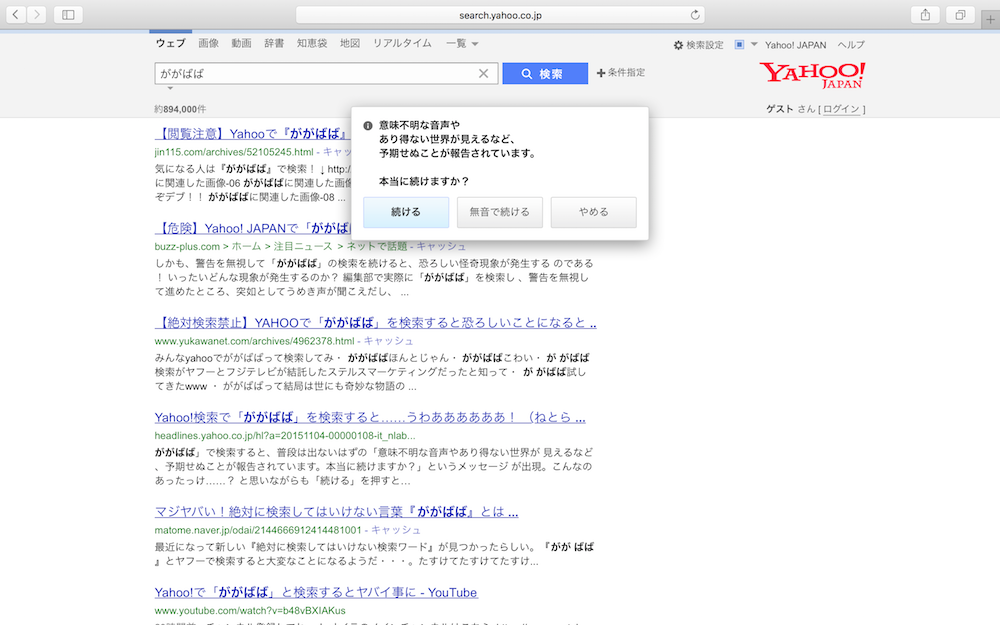Screen dimensions: 1000x625
Task: Click the blue 検索 search button
Action: coord(545,74)
